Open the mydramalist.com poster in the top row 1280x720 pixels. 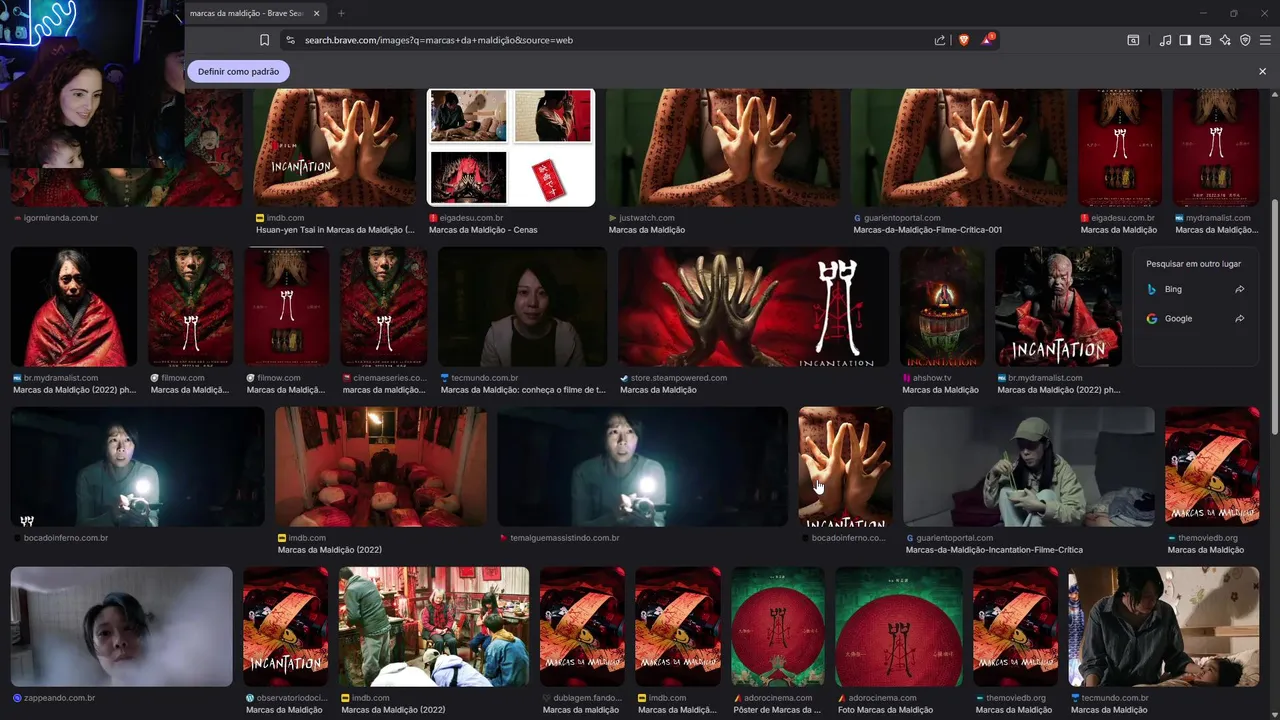(1216, 148)
